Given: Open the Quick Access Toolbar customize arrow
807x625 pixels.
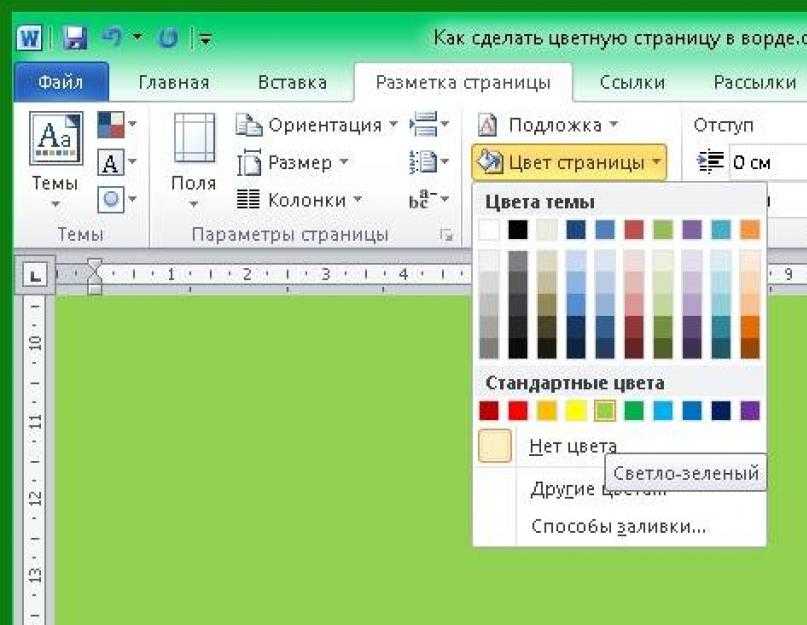Looking at the screenshot, I should coord(205,38).
